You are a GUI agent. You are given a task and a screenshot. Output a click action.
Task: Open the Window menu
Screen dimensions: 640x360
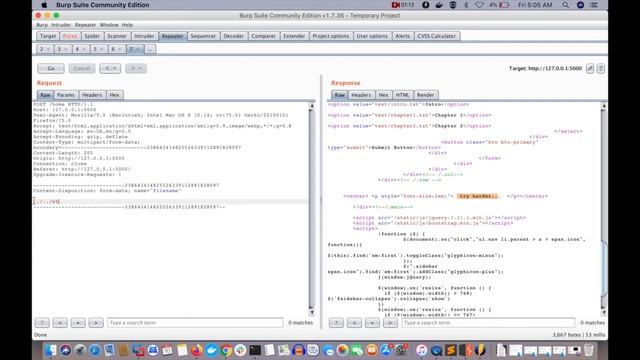click(x=109, y=25)
